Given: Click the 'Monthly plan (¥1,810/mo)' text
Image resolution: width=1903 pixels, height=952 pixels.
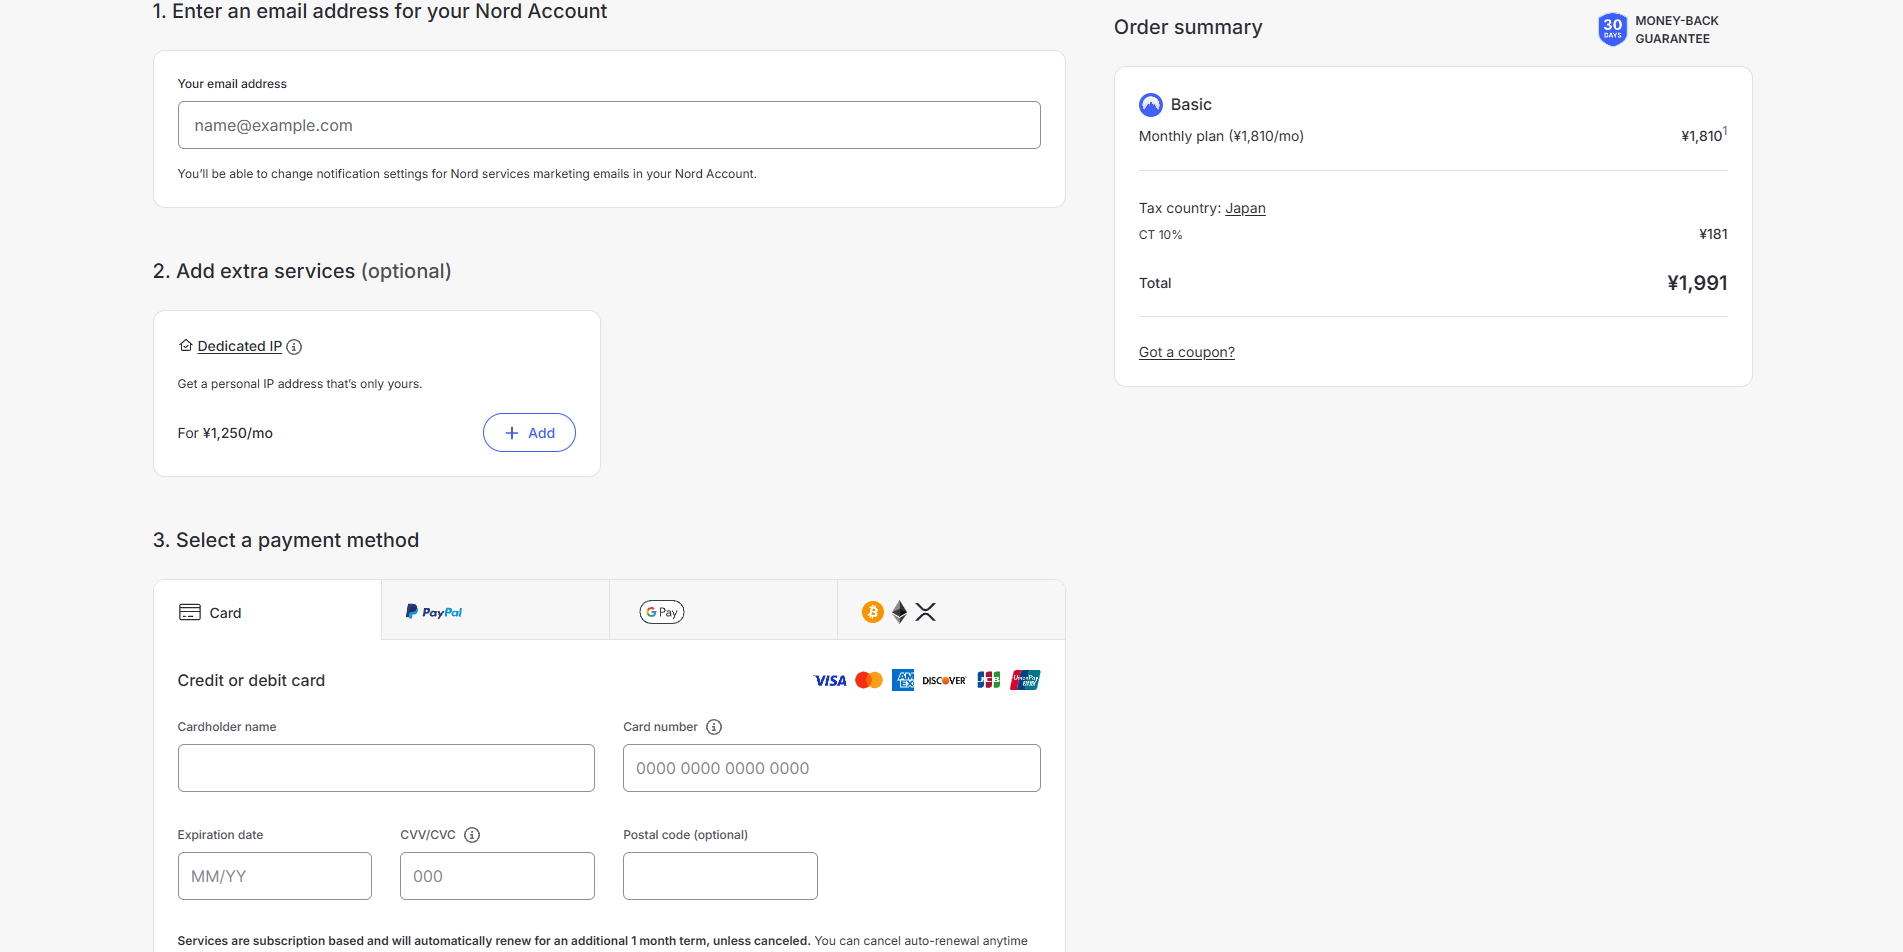Looking at the screenshot, I should (x=1221, y=136).
